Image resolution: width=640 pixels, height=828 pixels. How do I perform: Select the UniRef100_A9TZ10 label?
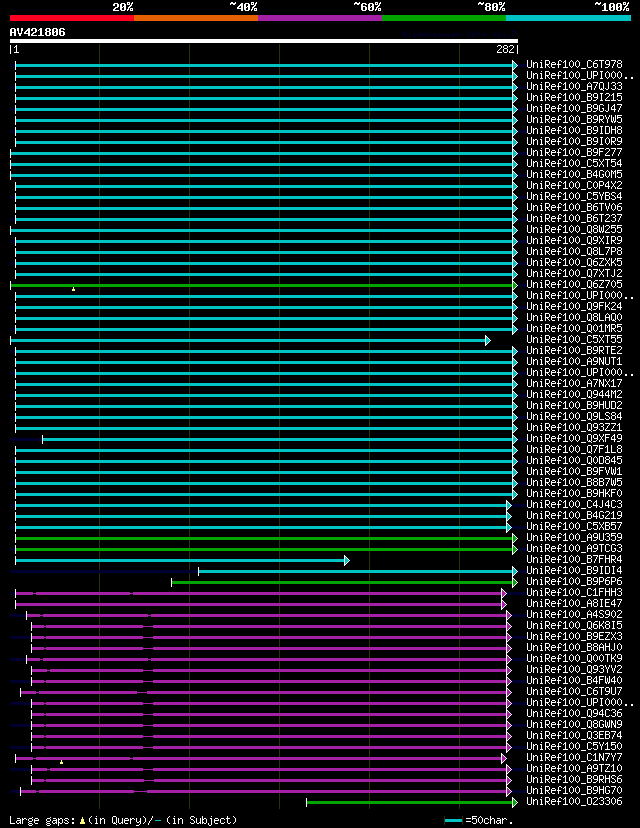click(x=574, y=768)
